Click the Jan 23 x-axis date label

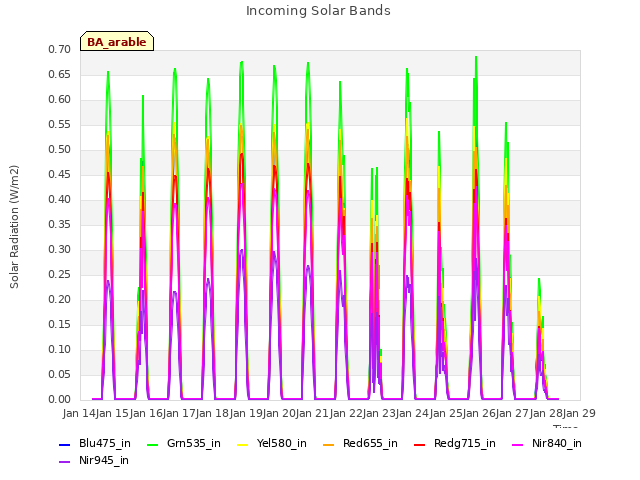pyautogui.click(x=379, y=414)
